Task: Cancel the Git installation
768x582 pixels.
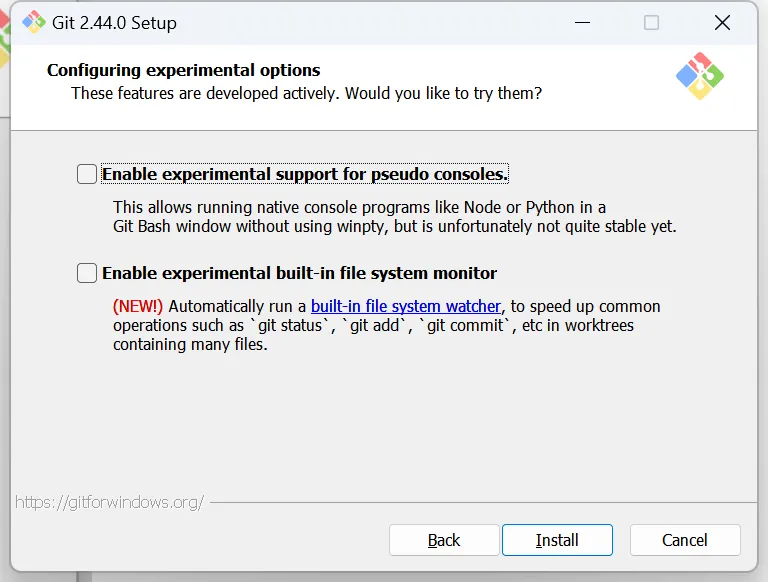Action: tap(685, 540)
